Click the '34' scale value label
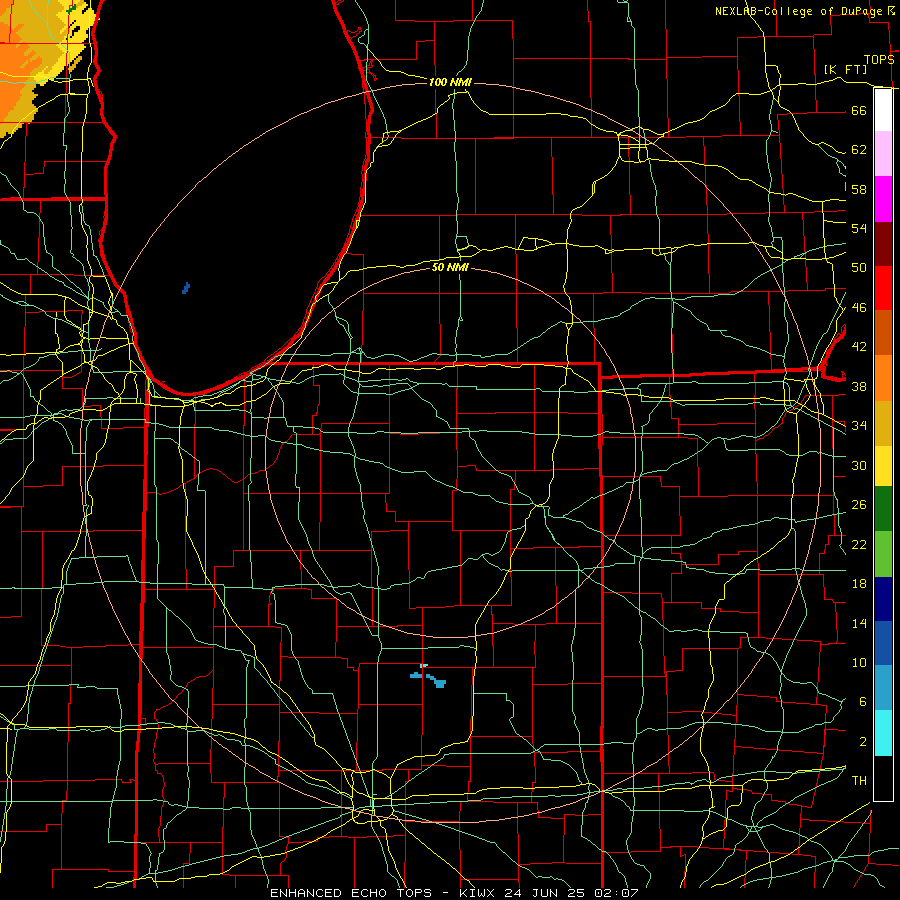Screen dimensions: 900x900 click(859, 425)
